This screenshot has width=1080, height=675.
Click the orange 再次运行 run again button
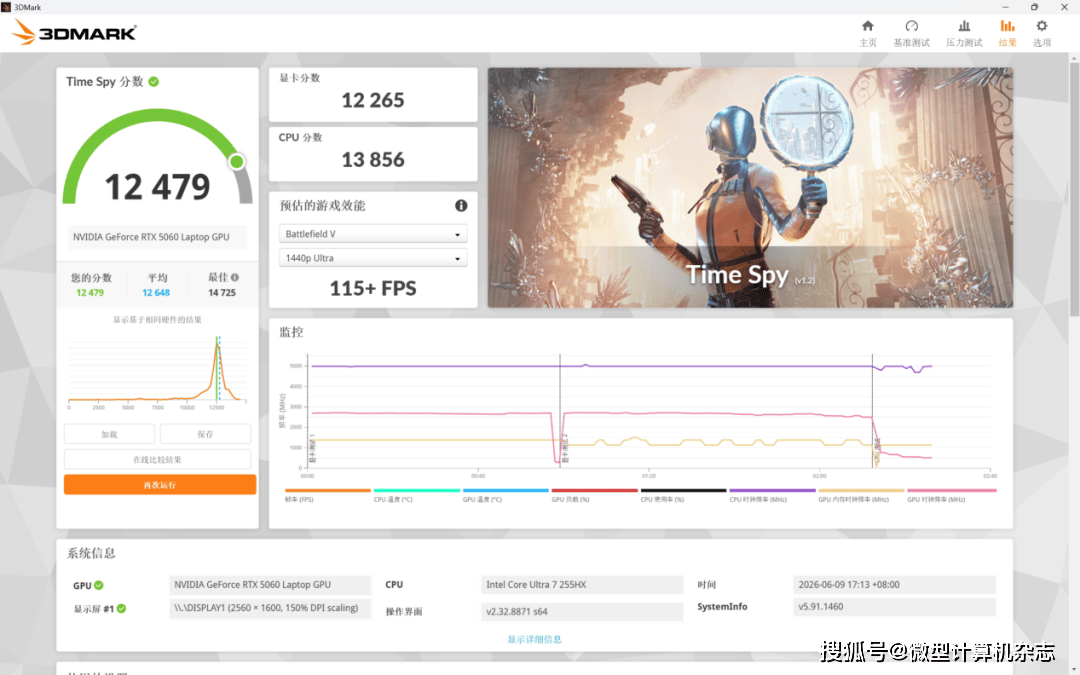(160, 484)
